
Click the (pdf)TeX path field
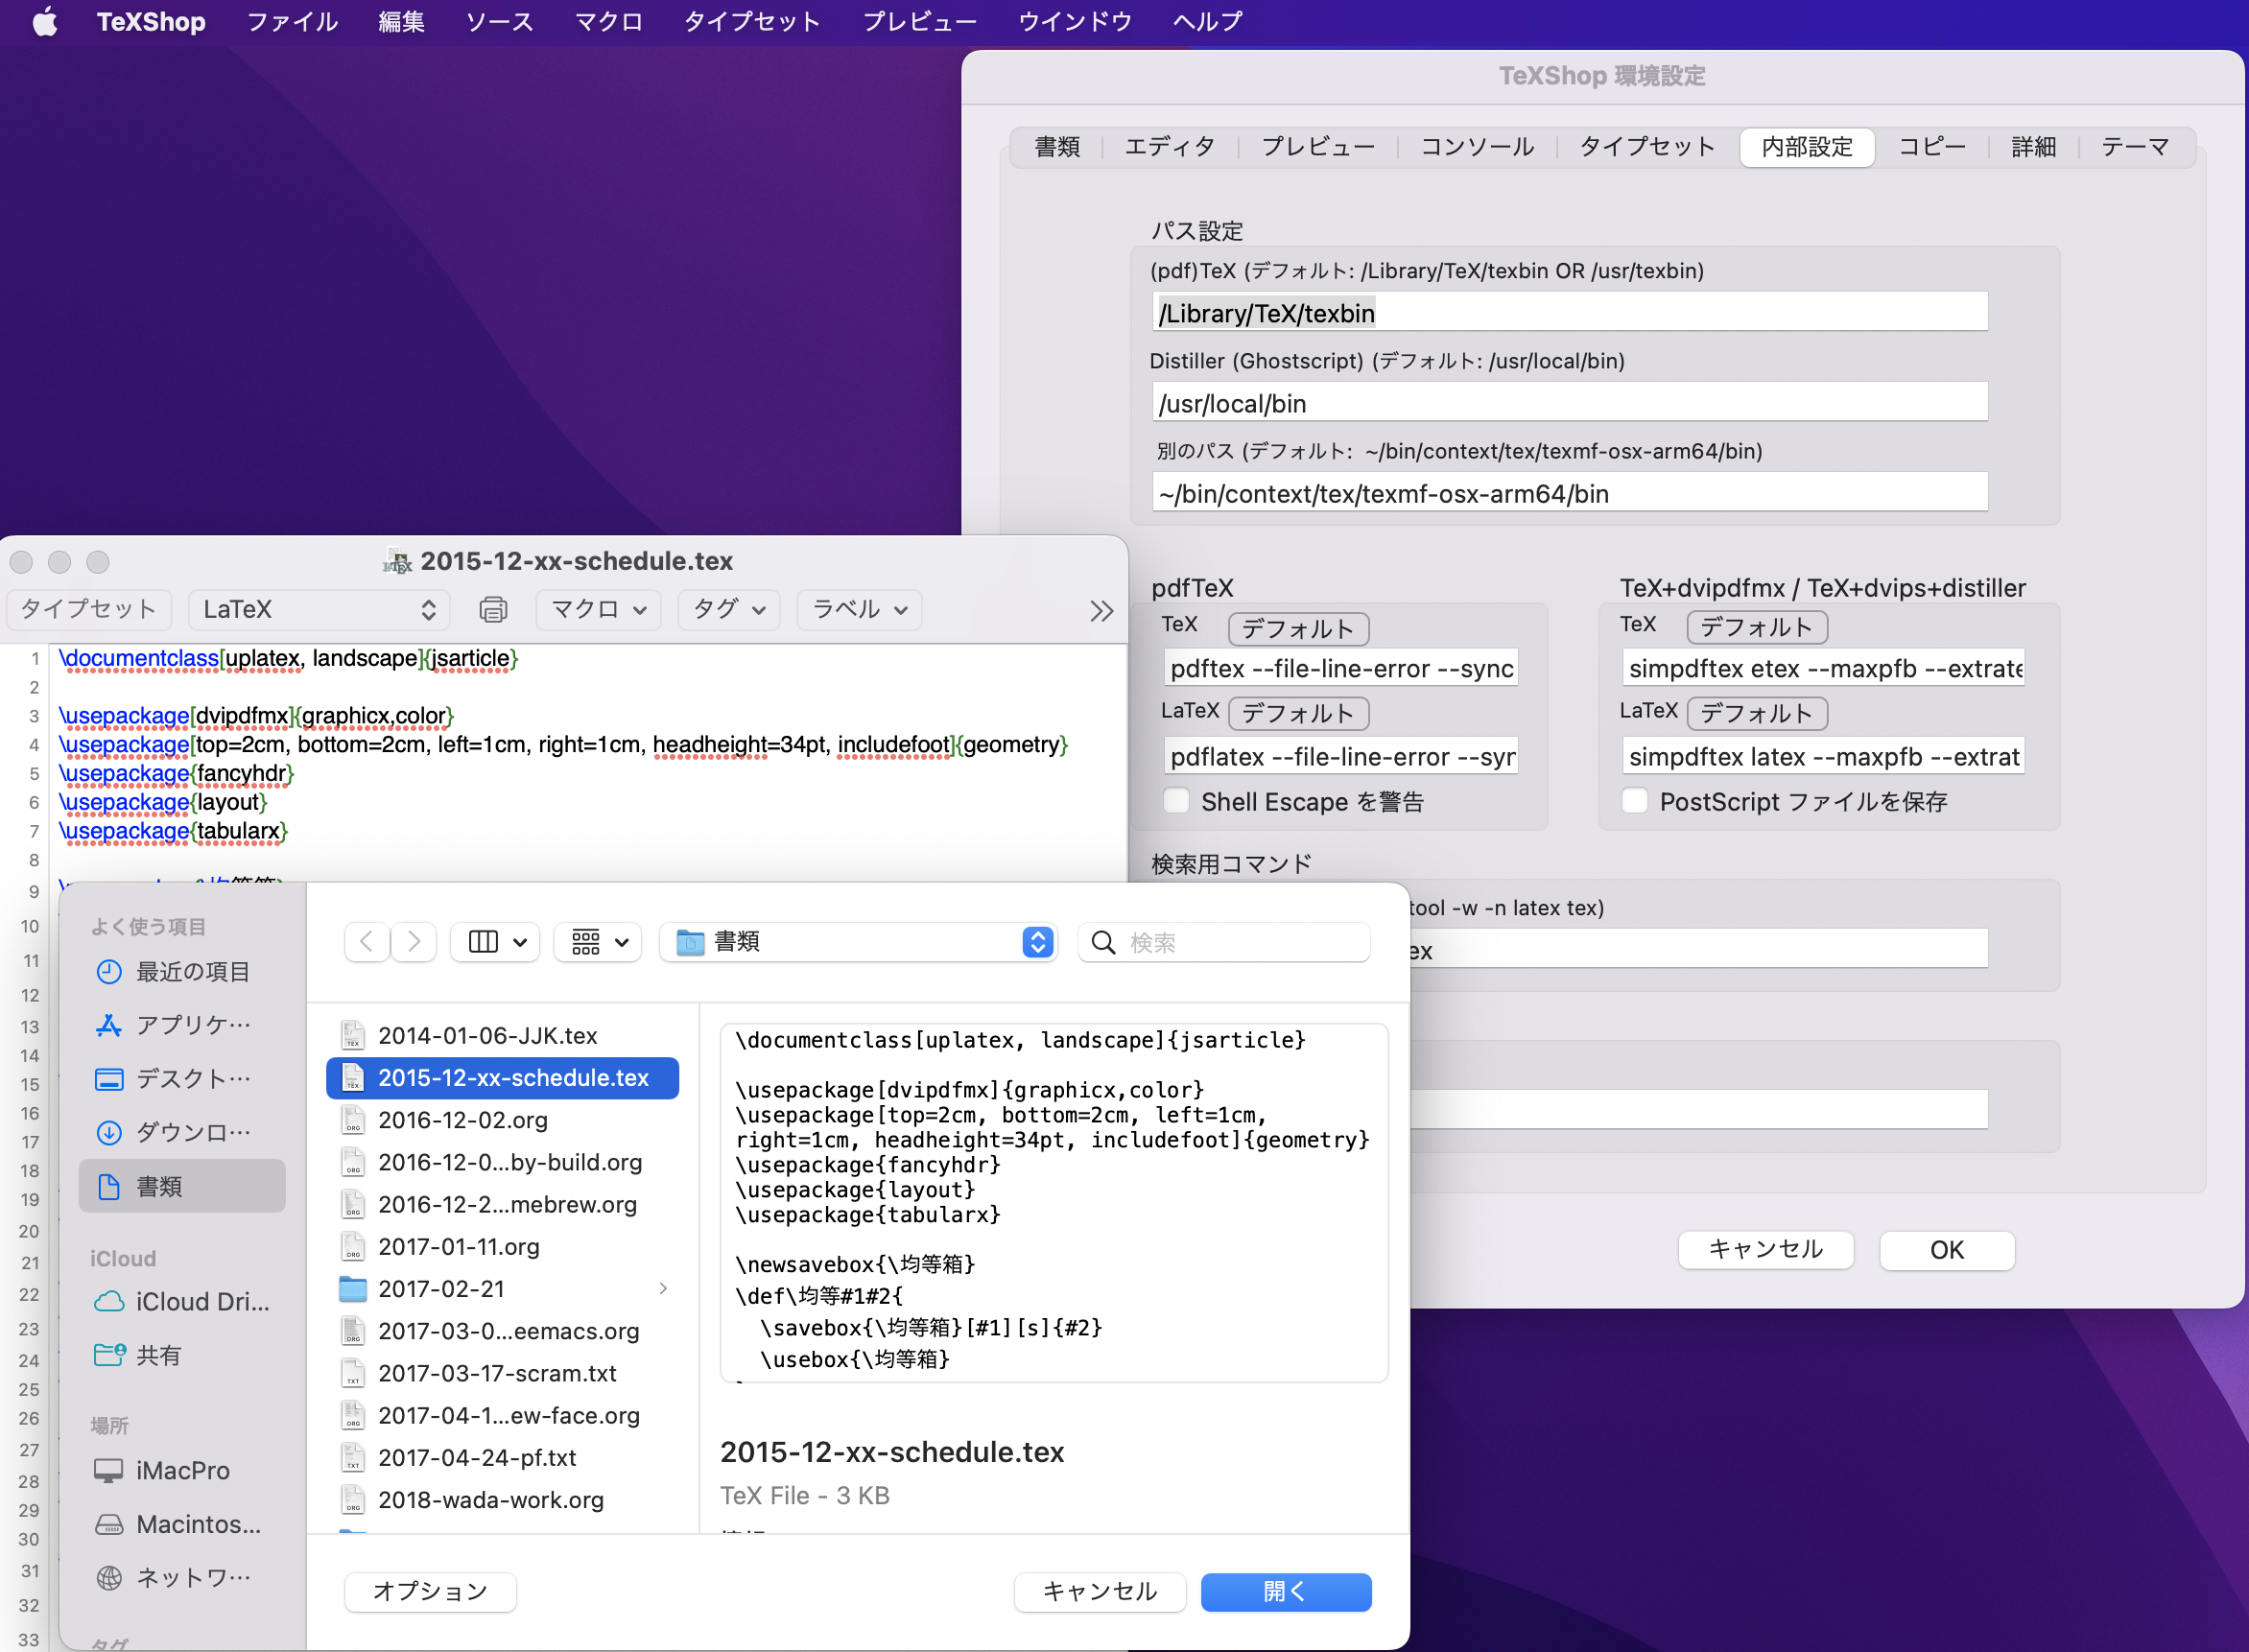point(1569,313)
